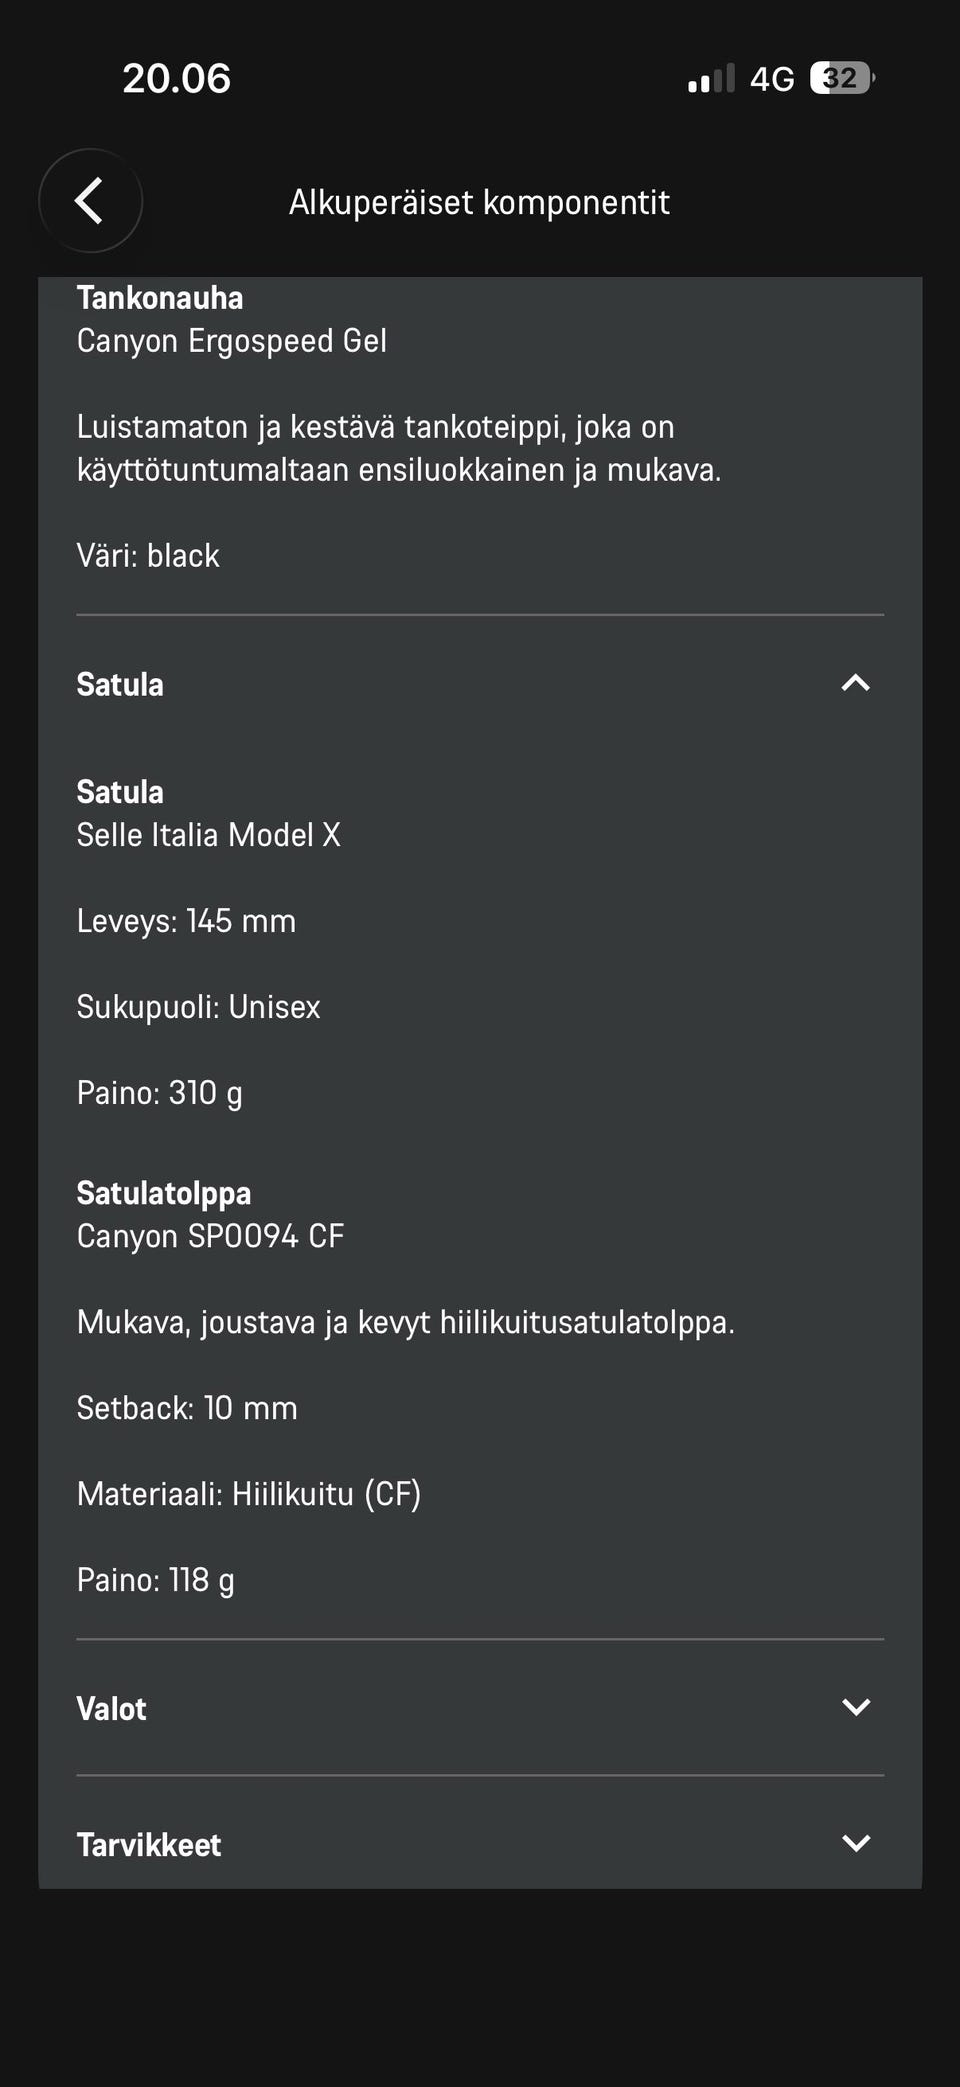The width and height of the screenshot is (960, 2087).
Task: Tap the Materiaali: Hiilikuitu (CF) line
Action: point(249,1494)
